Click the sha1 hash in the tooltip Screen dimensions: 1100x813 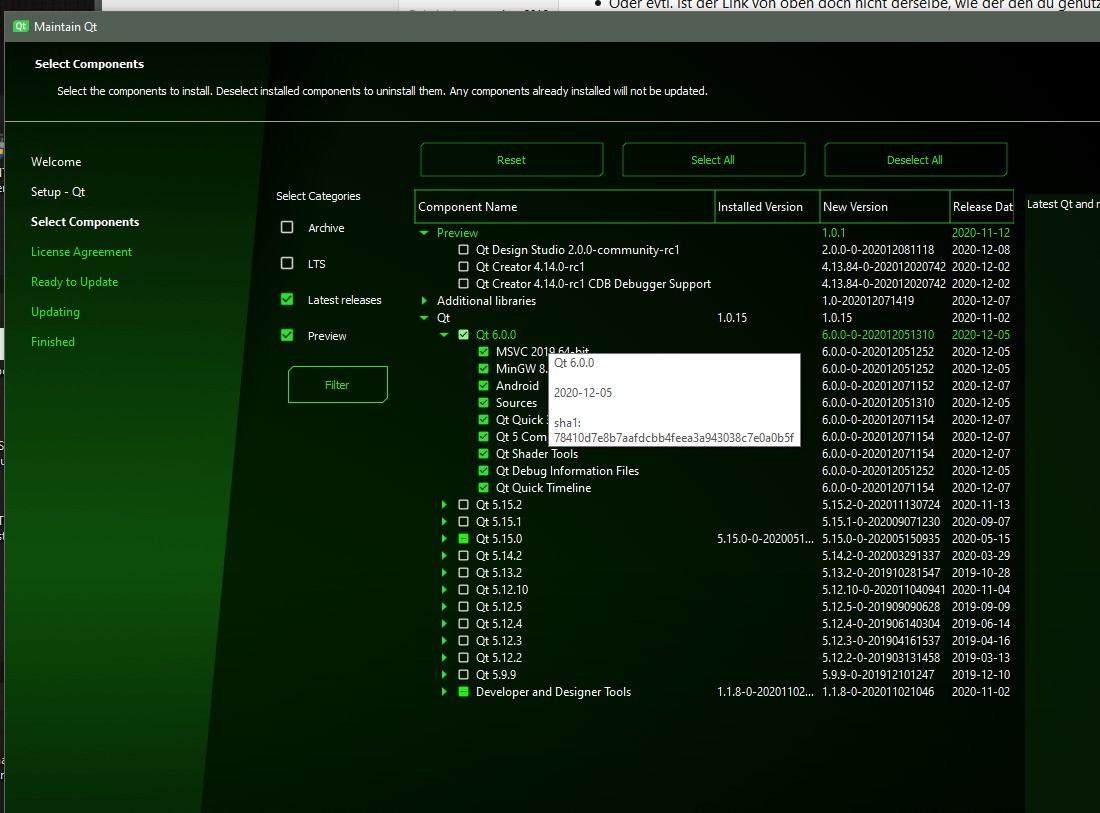click(x=674, y=438)
